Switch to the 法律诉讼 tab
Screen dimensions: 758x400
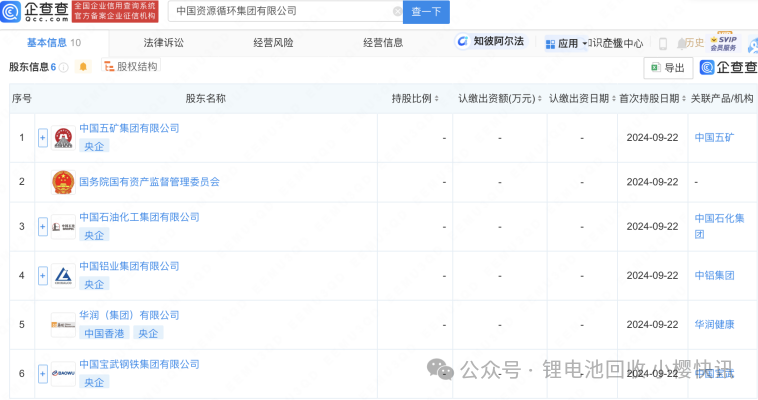click(x=164, y=43)
